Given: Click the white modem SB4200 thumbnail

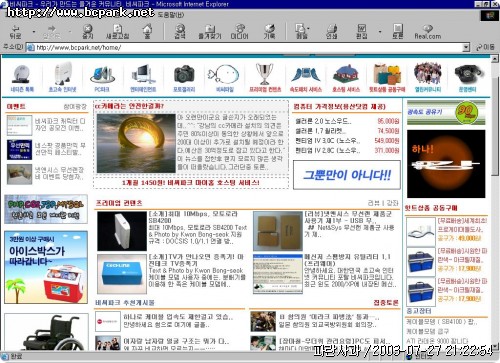Looking at the screenshot, I should pyautogui.click(x=122, y=231).
